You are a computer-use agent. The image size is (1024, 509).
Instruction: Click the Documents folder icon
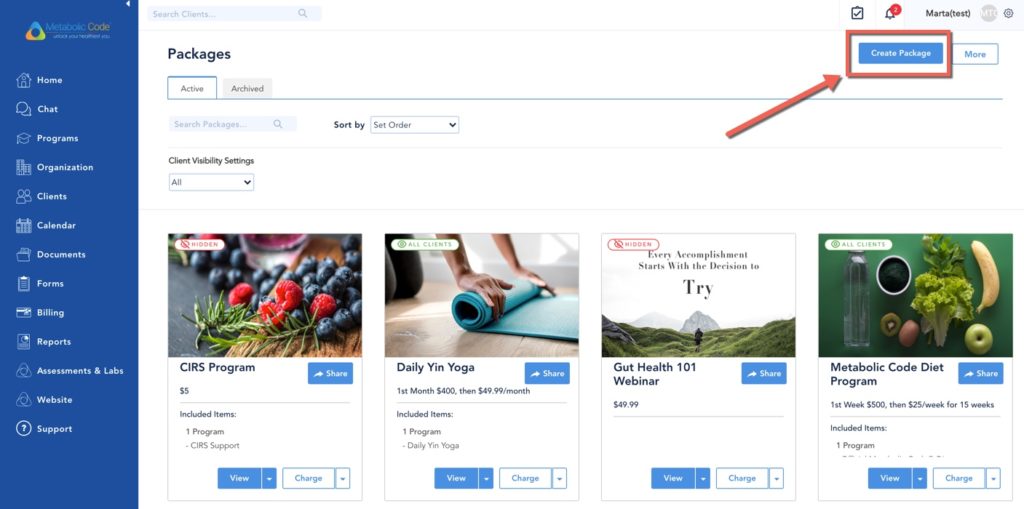pyautogui.click(x=24, y=254)
